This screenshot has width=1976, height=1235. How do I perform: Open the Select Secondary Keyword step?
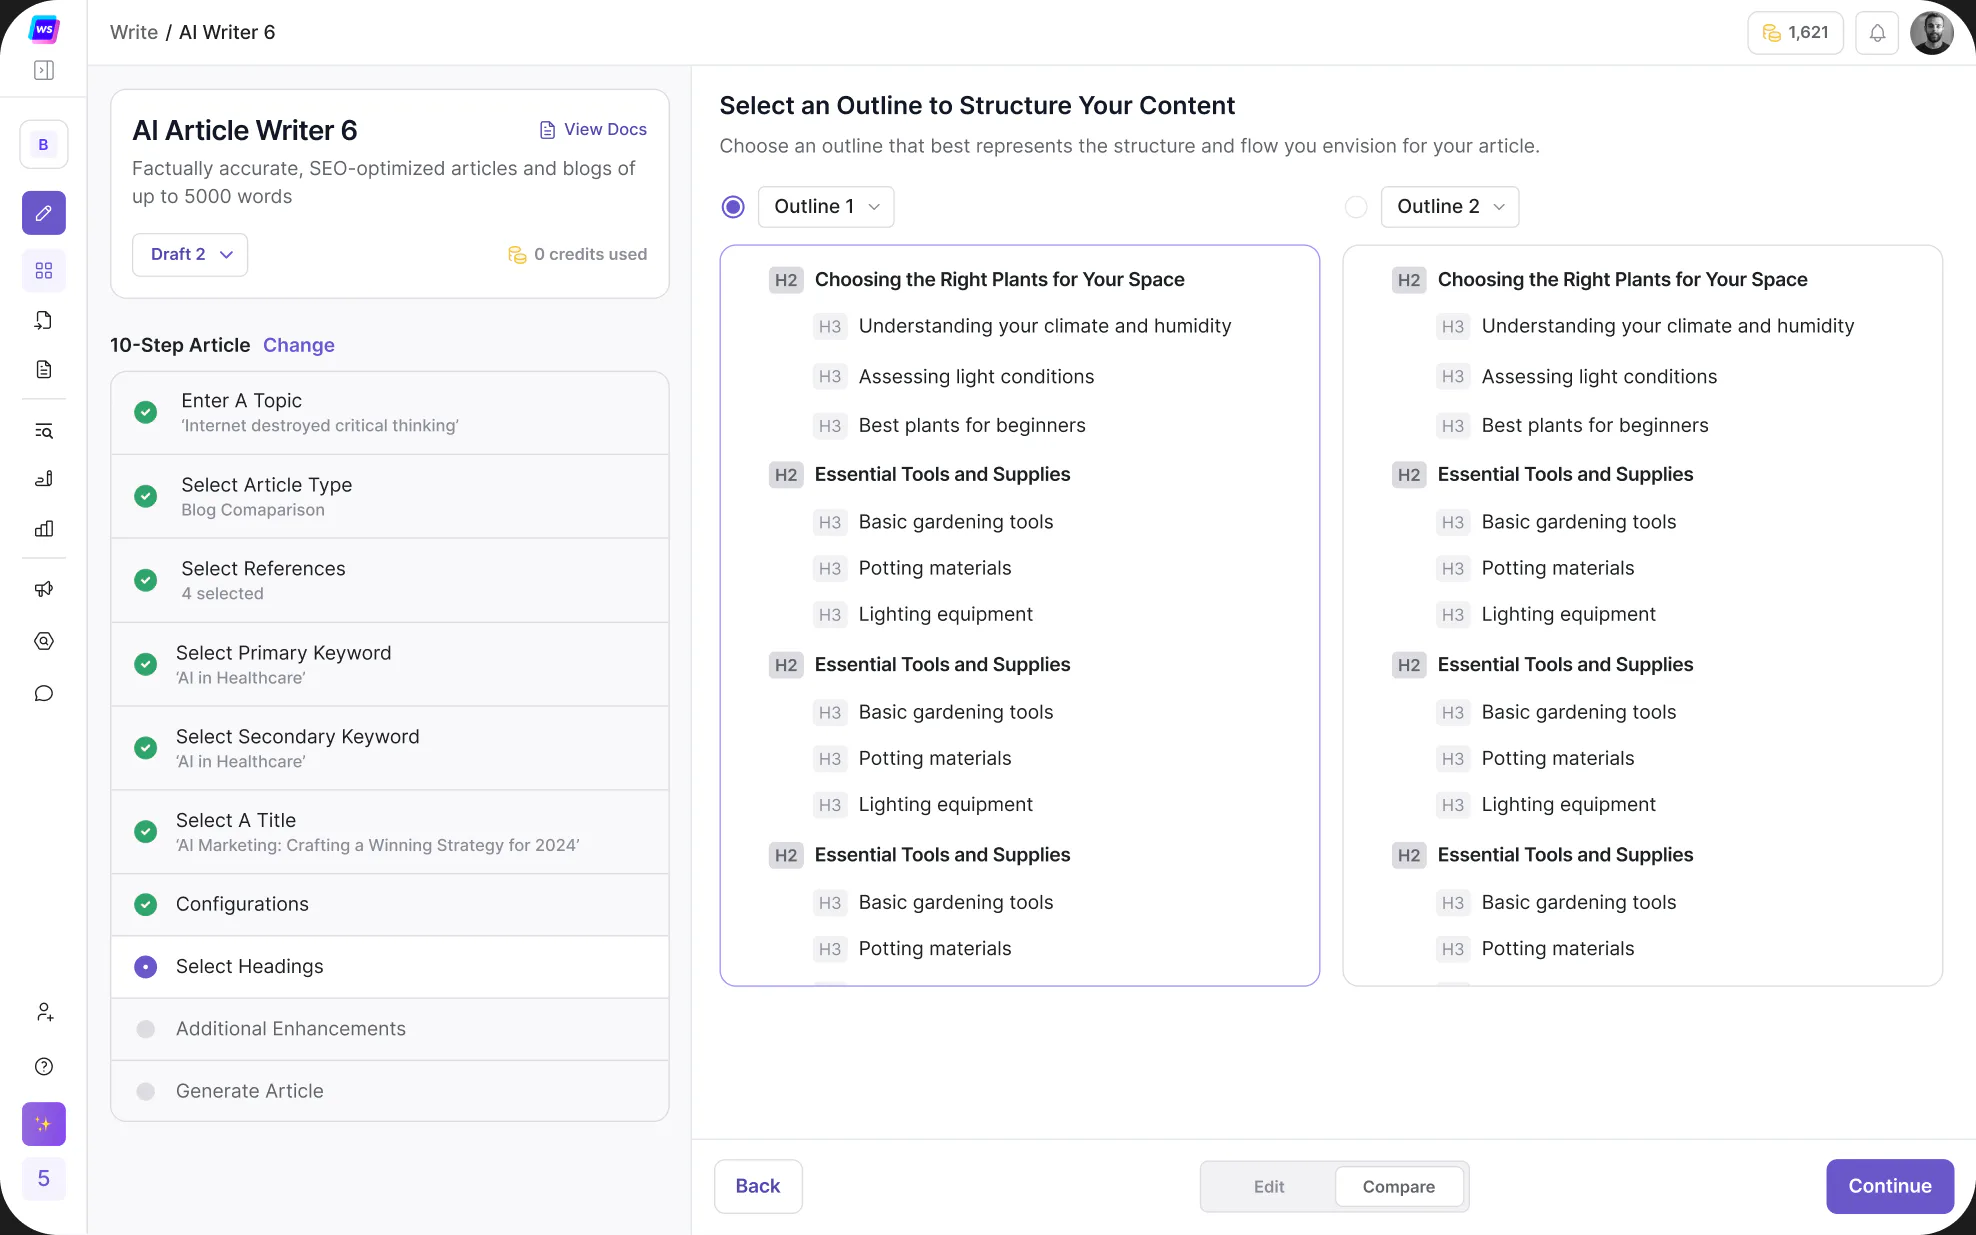[x=390, y=749]
